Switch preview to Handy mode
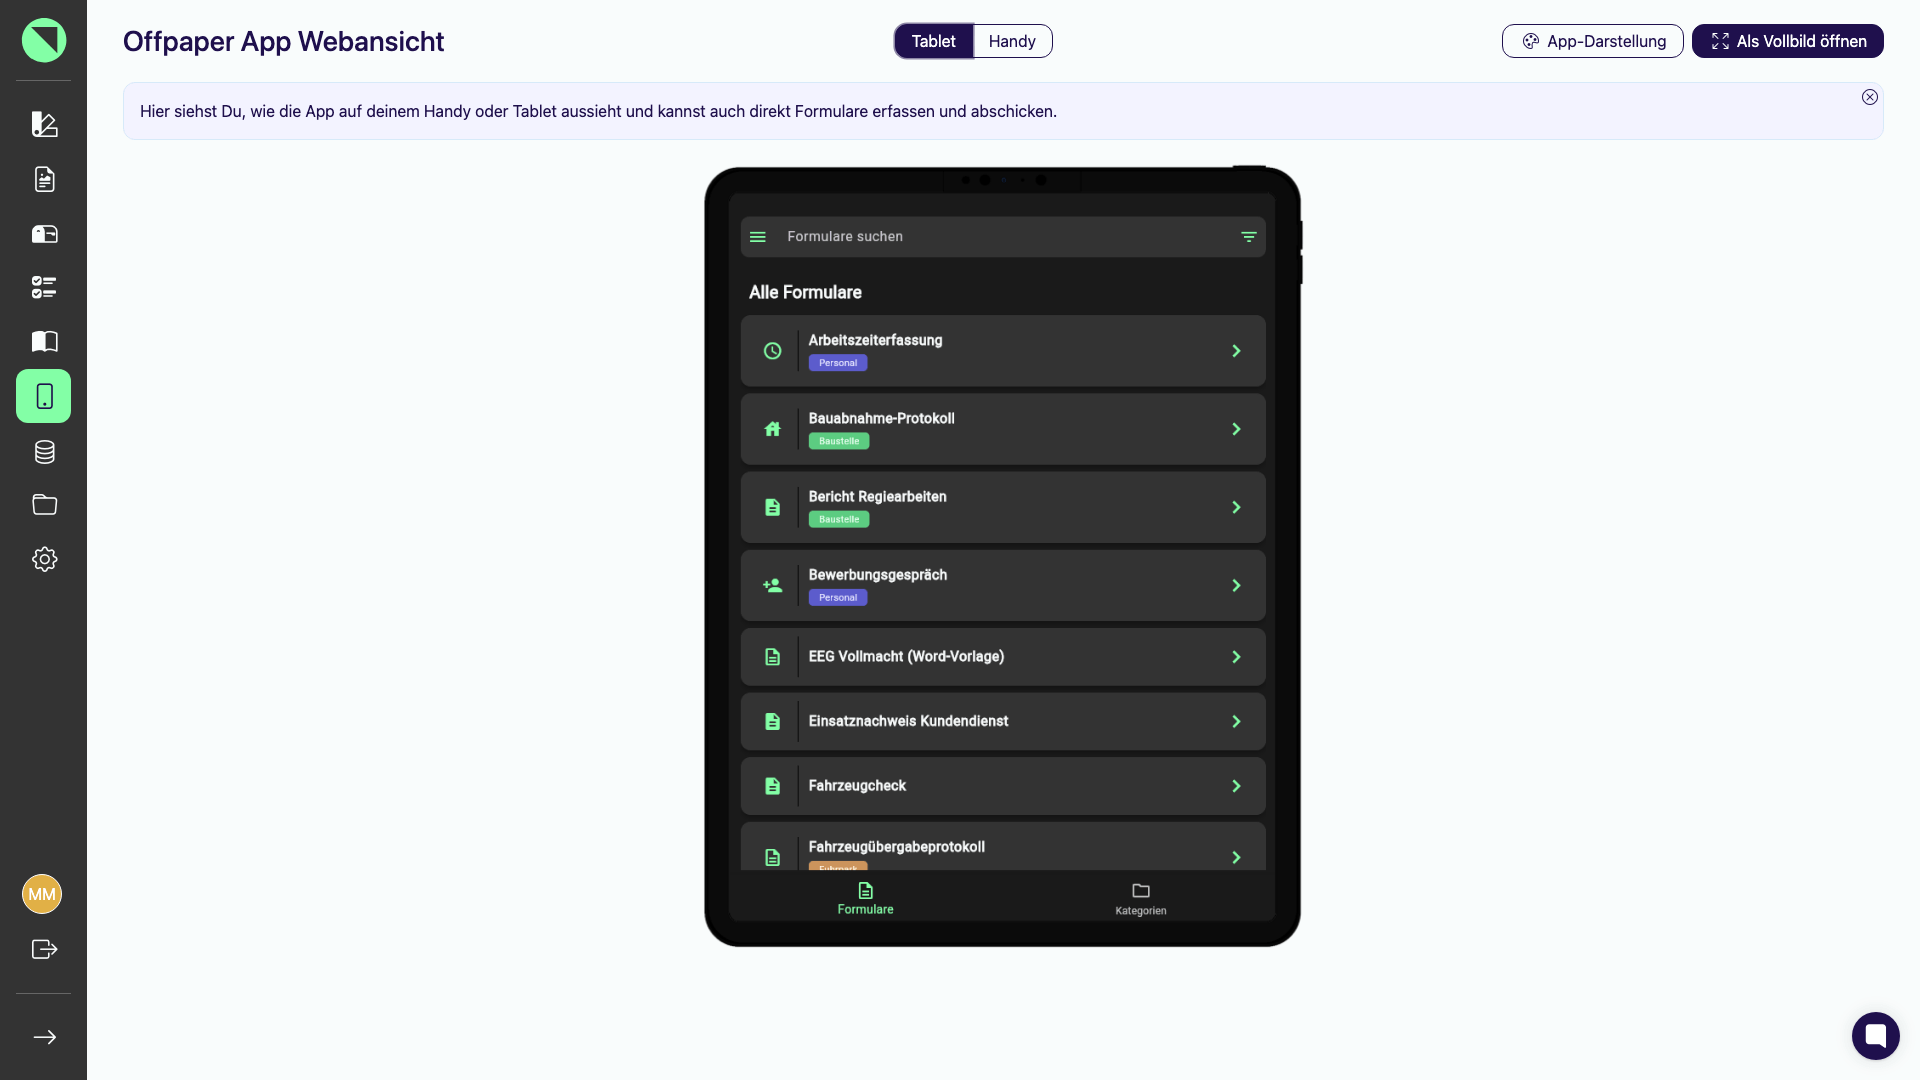Image resolution: width=1920 pixels, height=1080 pixels. [1012, 41]
